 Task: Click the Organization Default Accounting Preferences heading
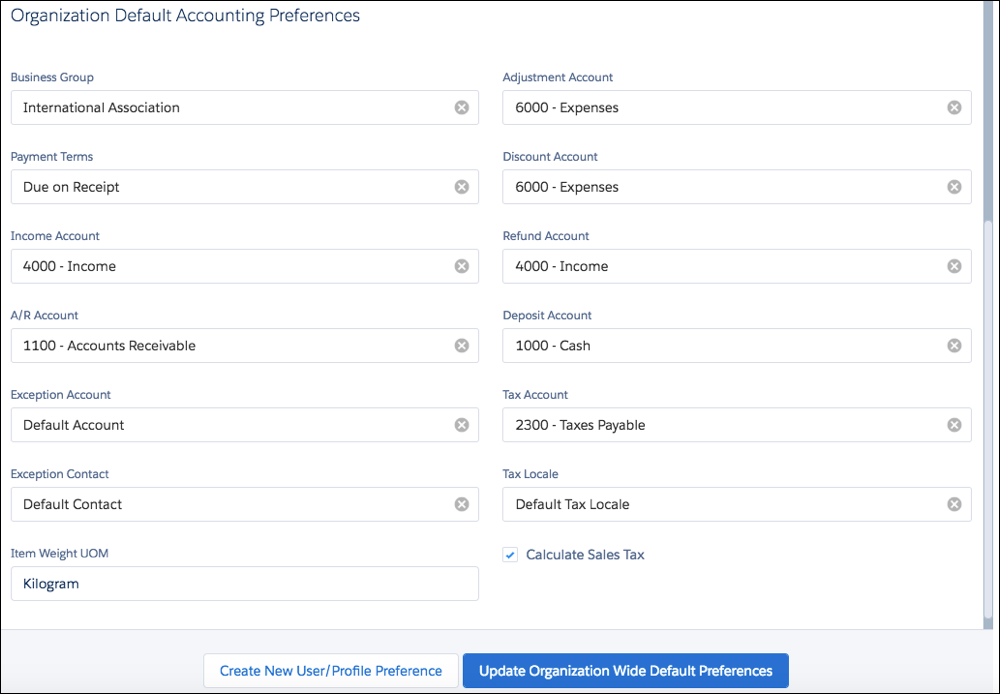185,15
